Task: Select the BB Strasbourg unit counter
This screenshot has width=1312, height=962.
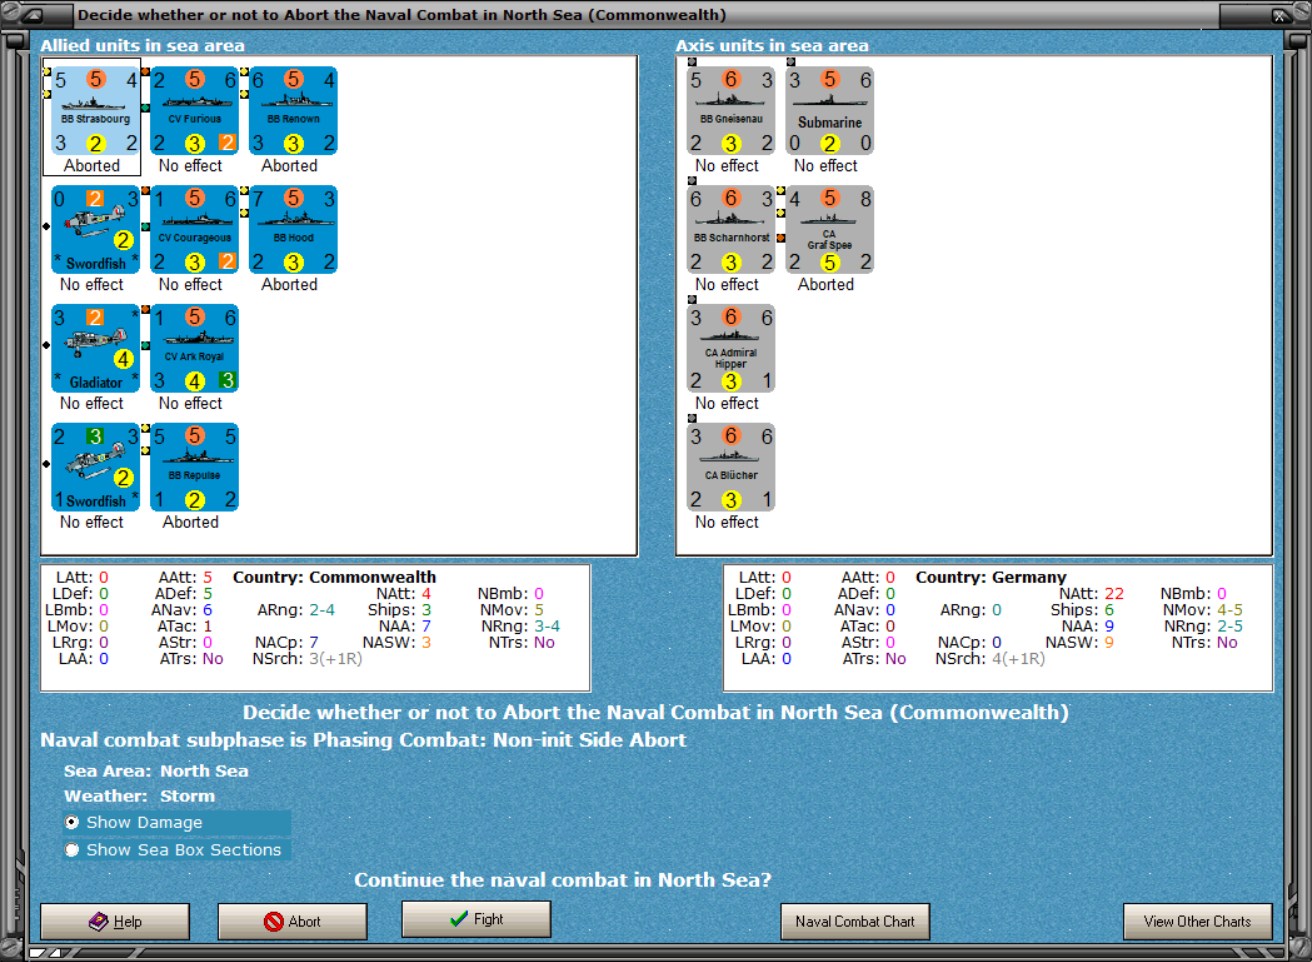Action: 96,111
